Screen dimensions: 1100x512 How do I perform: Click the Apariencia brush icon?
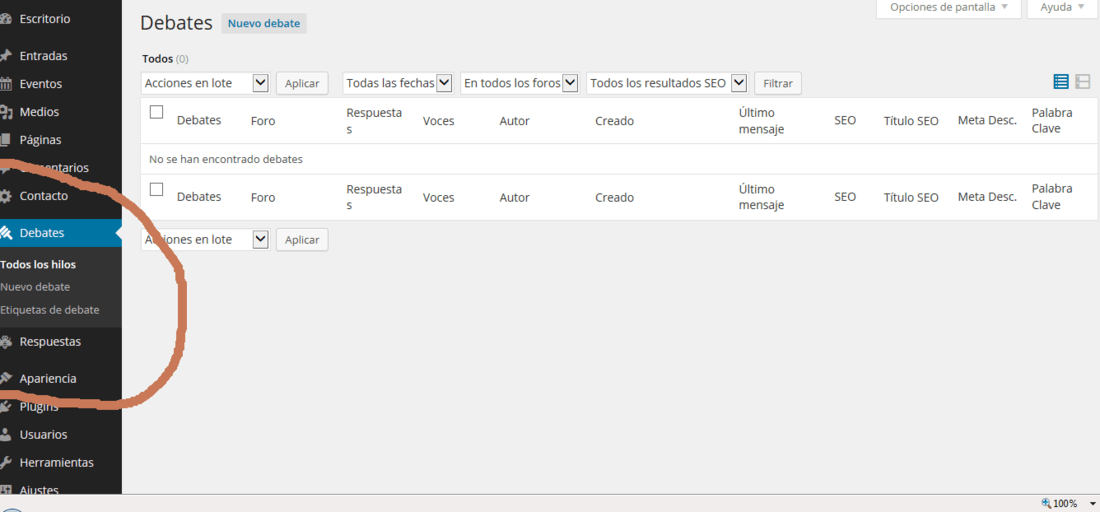tap(6, 379)
